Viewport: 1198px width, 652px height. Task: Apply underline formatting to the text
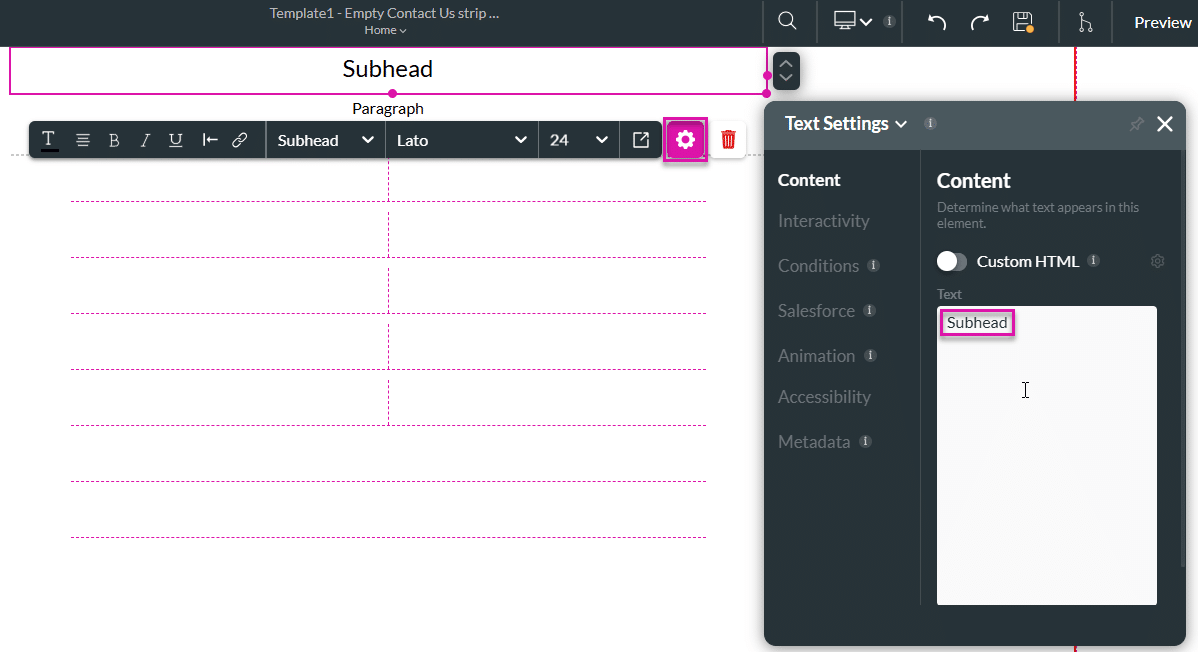175,139
